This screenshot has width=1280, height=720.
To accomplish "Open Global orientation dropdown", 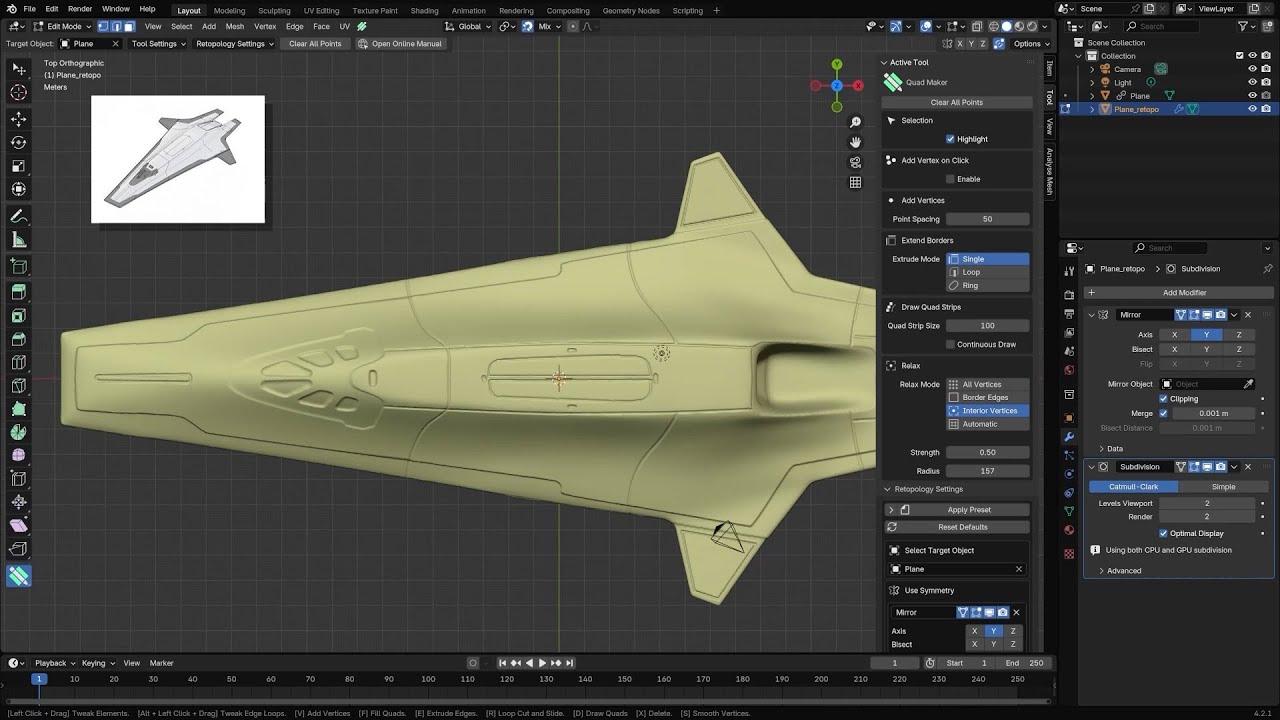I will pos(469,26).
